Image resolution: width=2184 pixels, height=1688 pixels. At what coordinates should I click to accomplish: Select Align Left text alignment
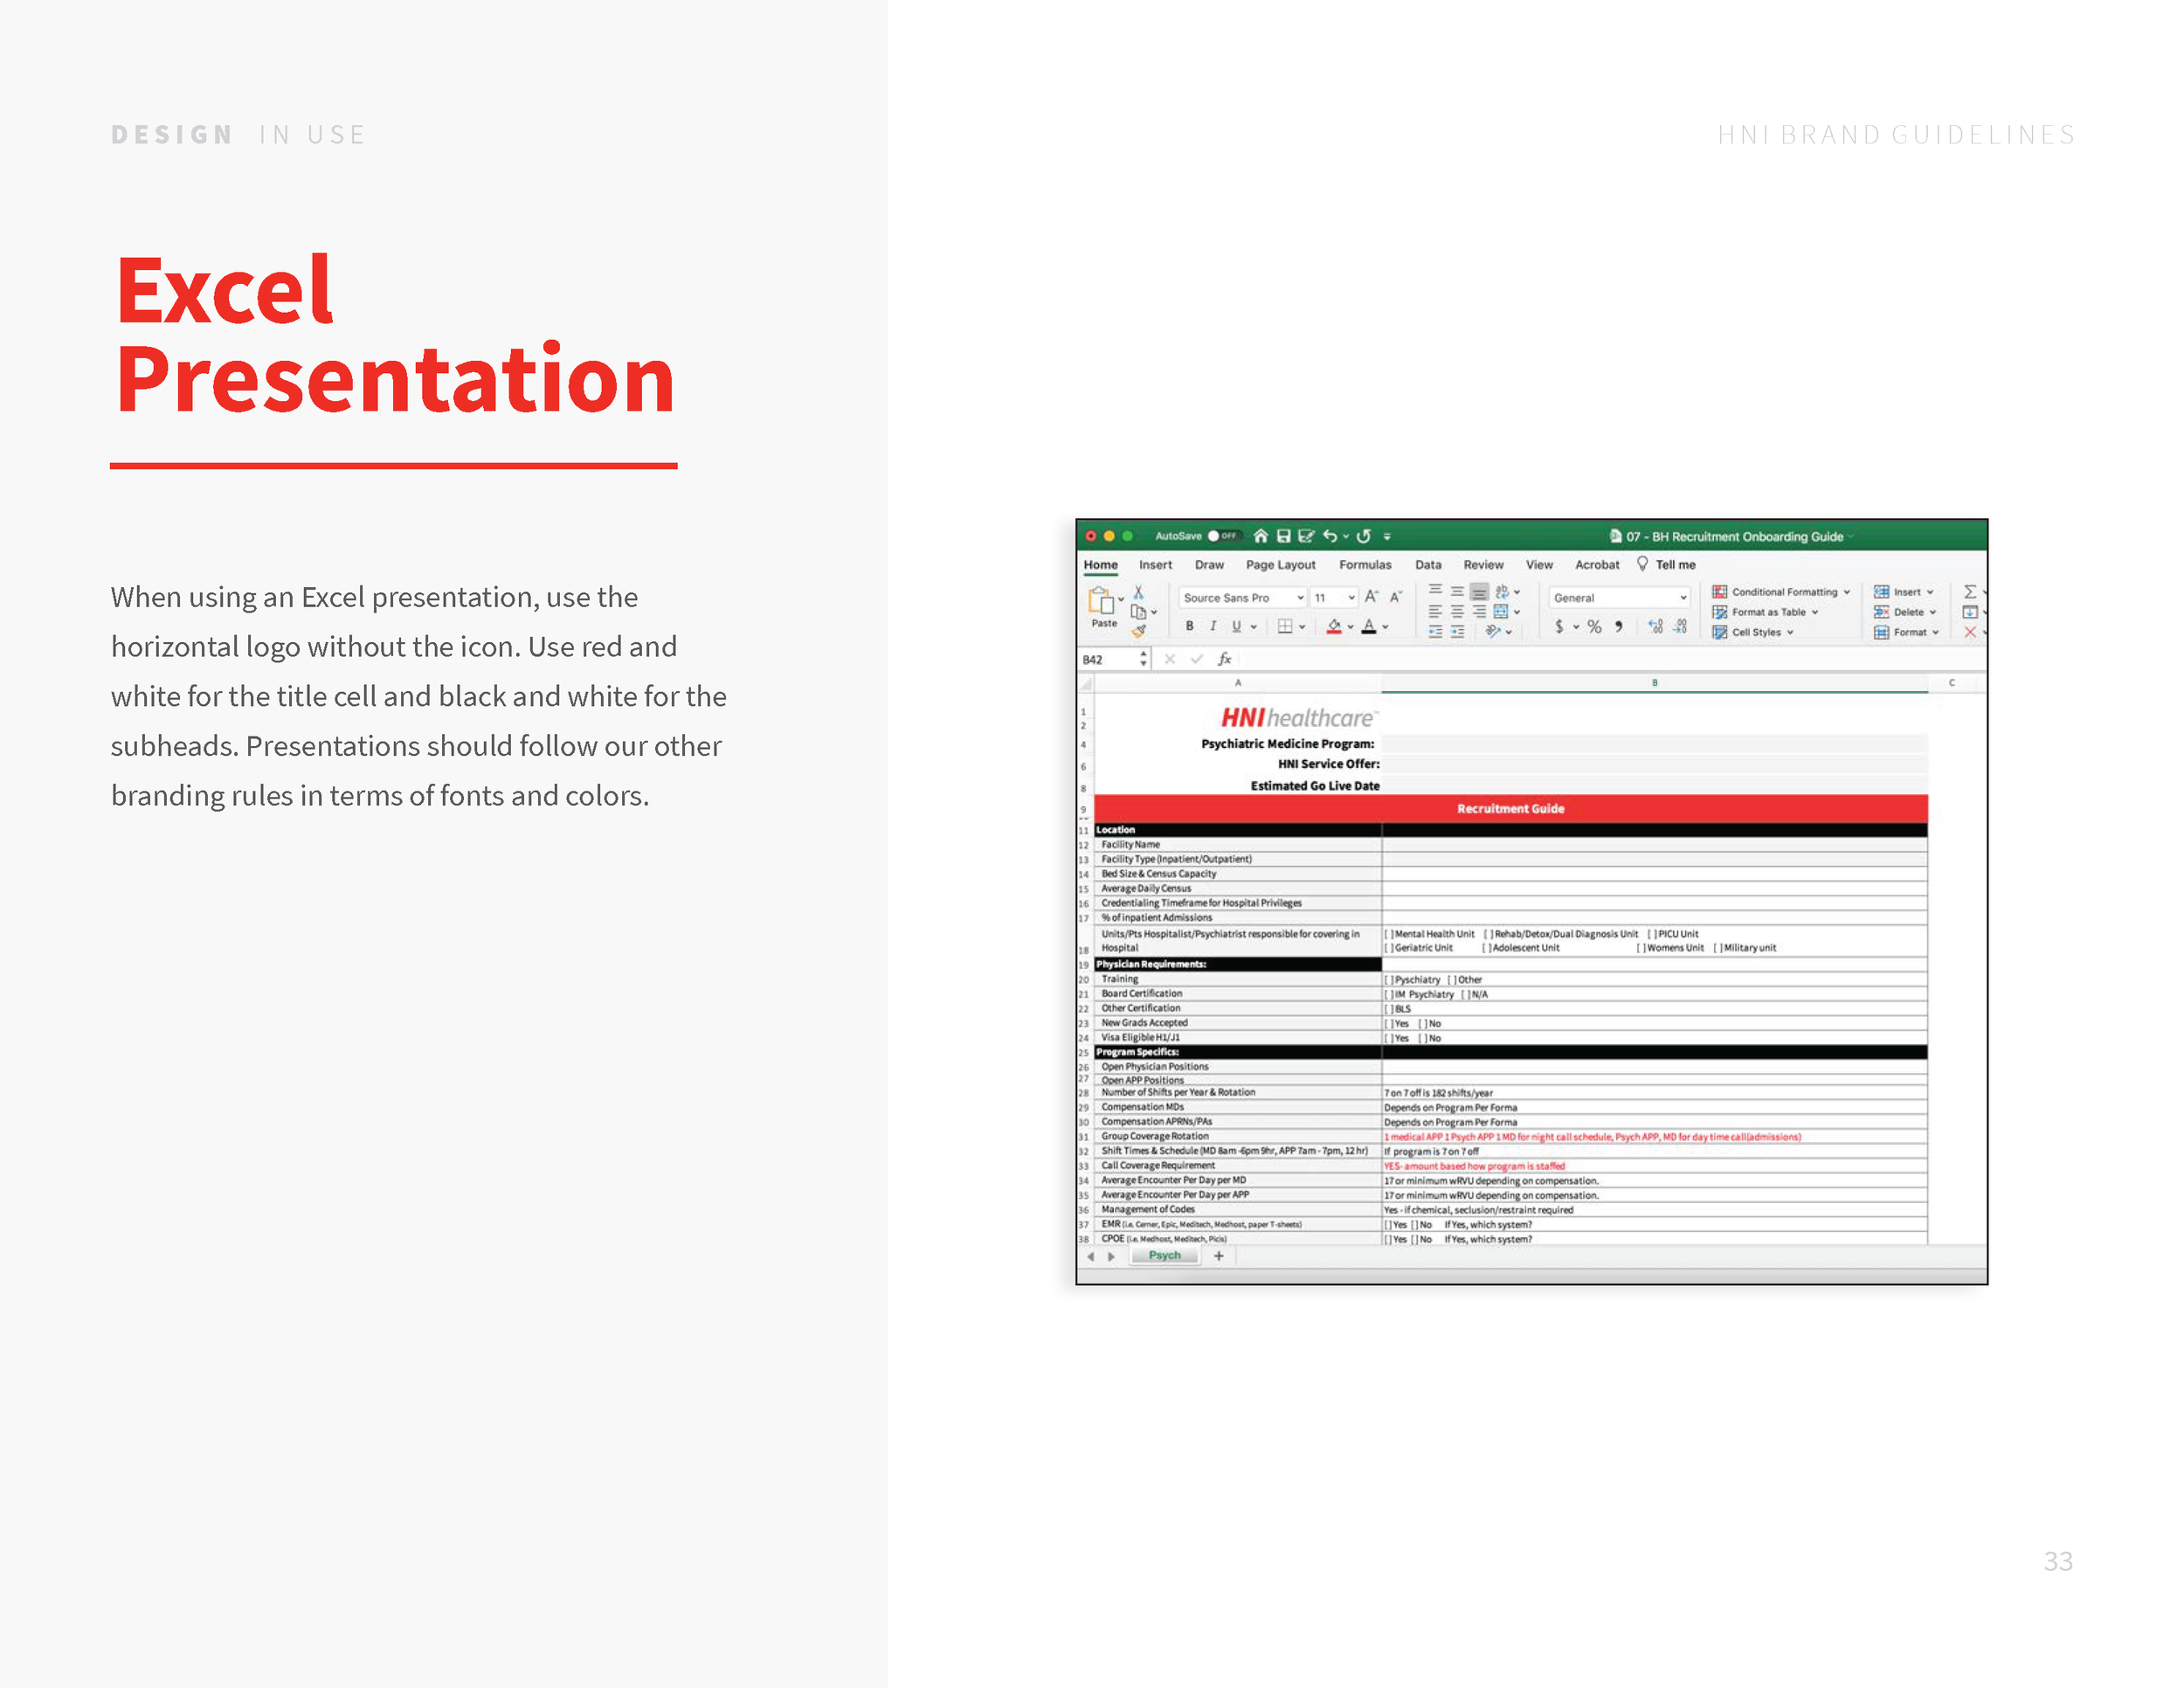pos(1435,612)
